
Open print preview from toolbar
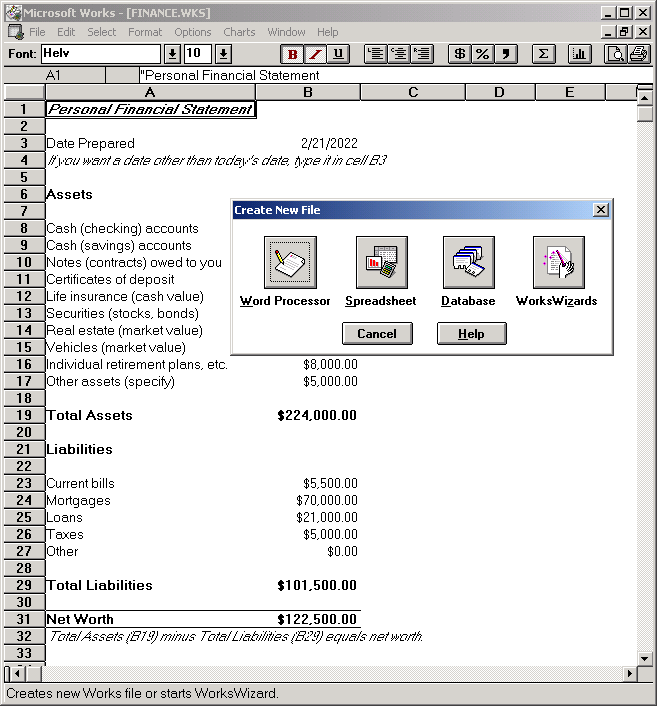pyautogui.click(x=617, y=54)
